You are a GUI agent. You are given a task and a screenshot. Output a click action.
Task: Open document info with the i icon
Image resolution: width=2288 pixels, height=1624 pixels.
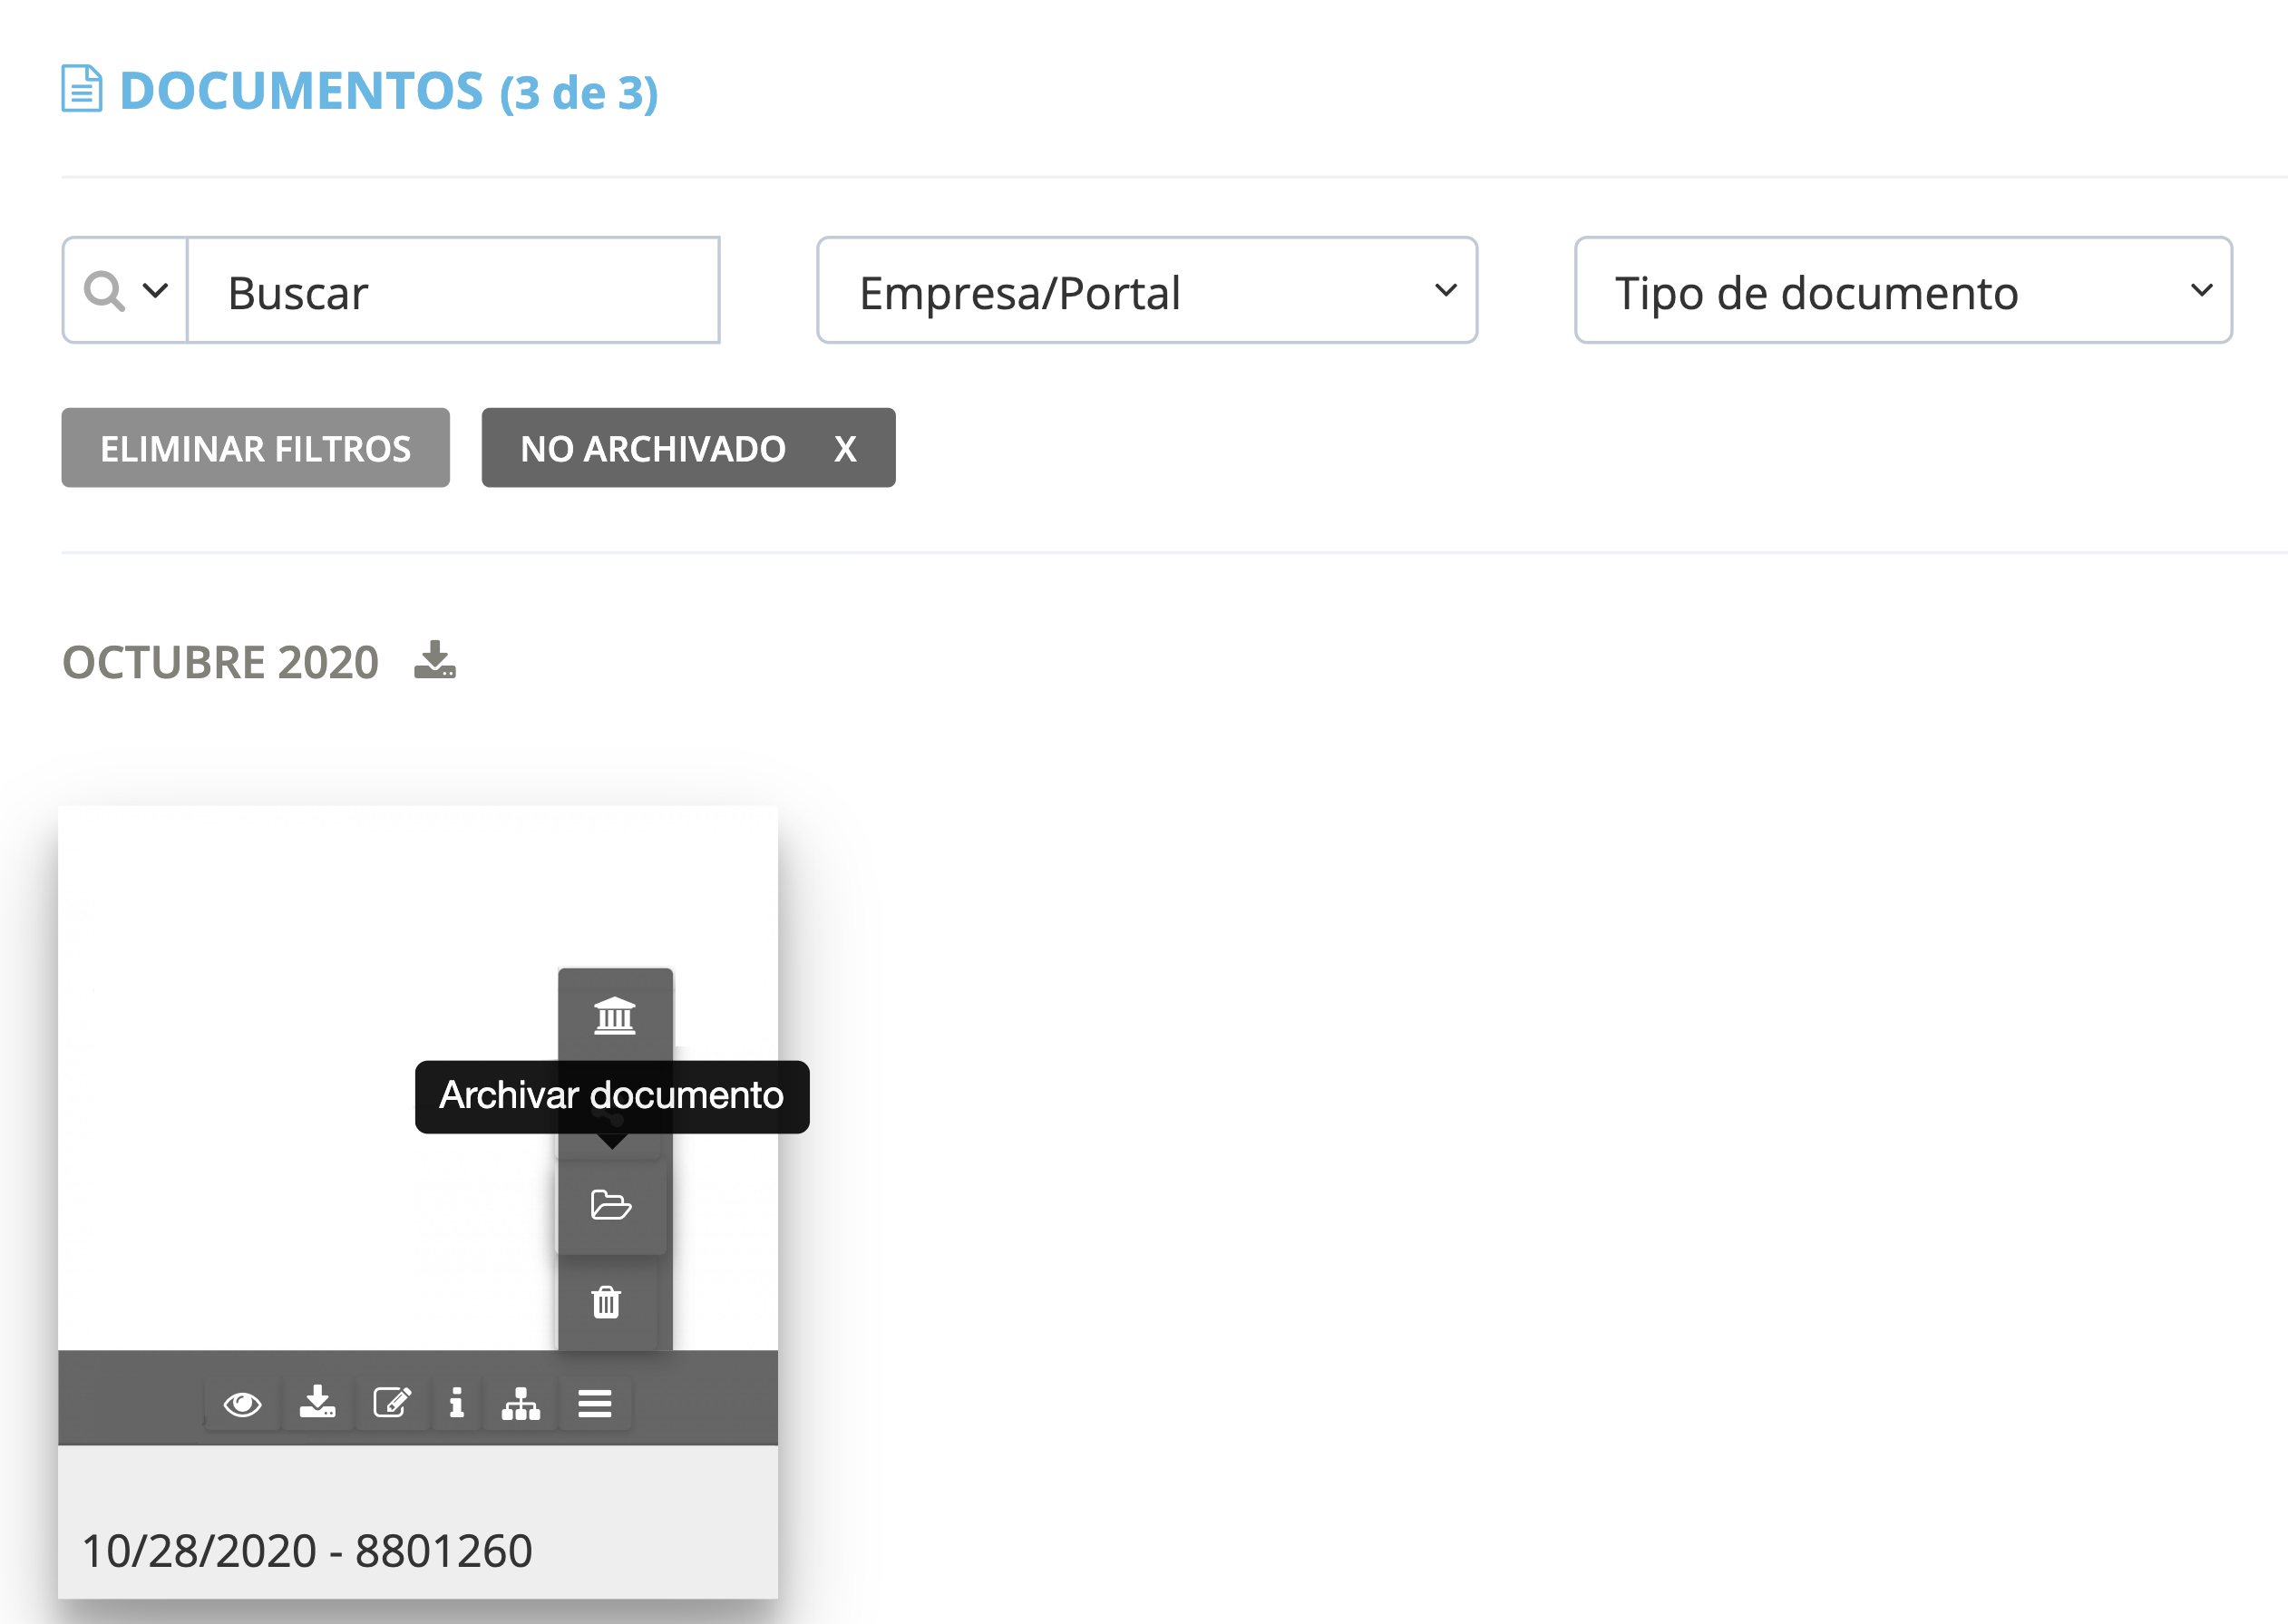[456, 1402]
